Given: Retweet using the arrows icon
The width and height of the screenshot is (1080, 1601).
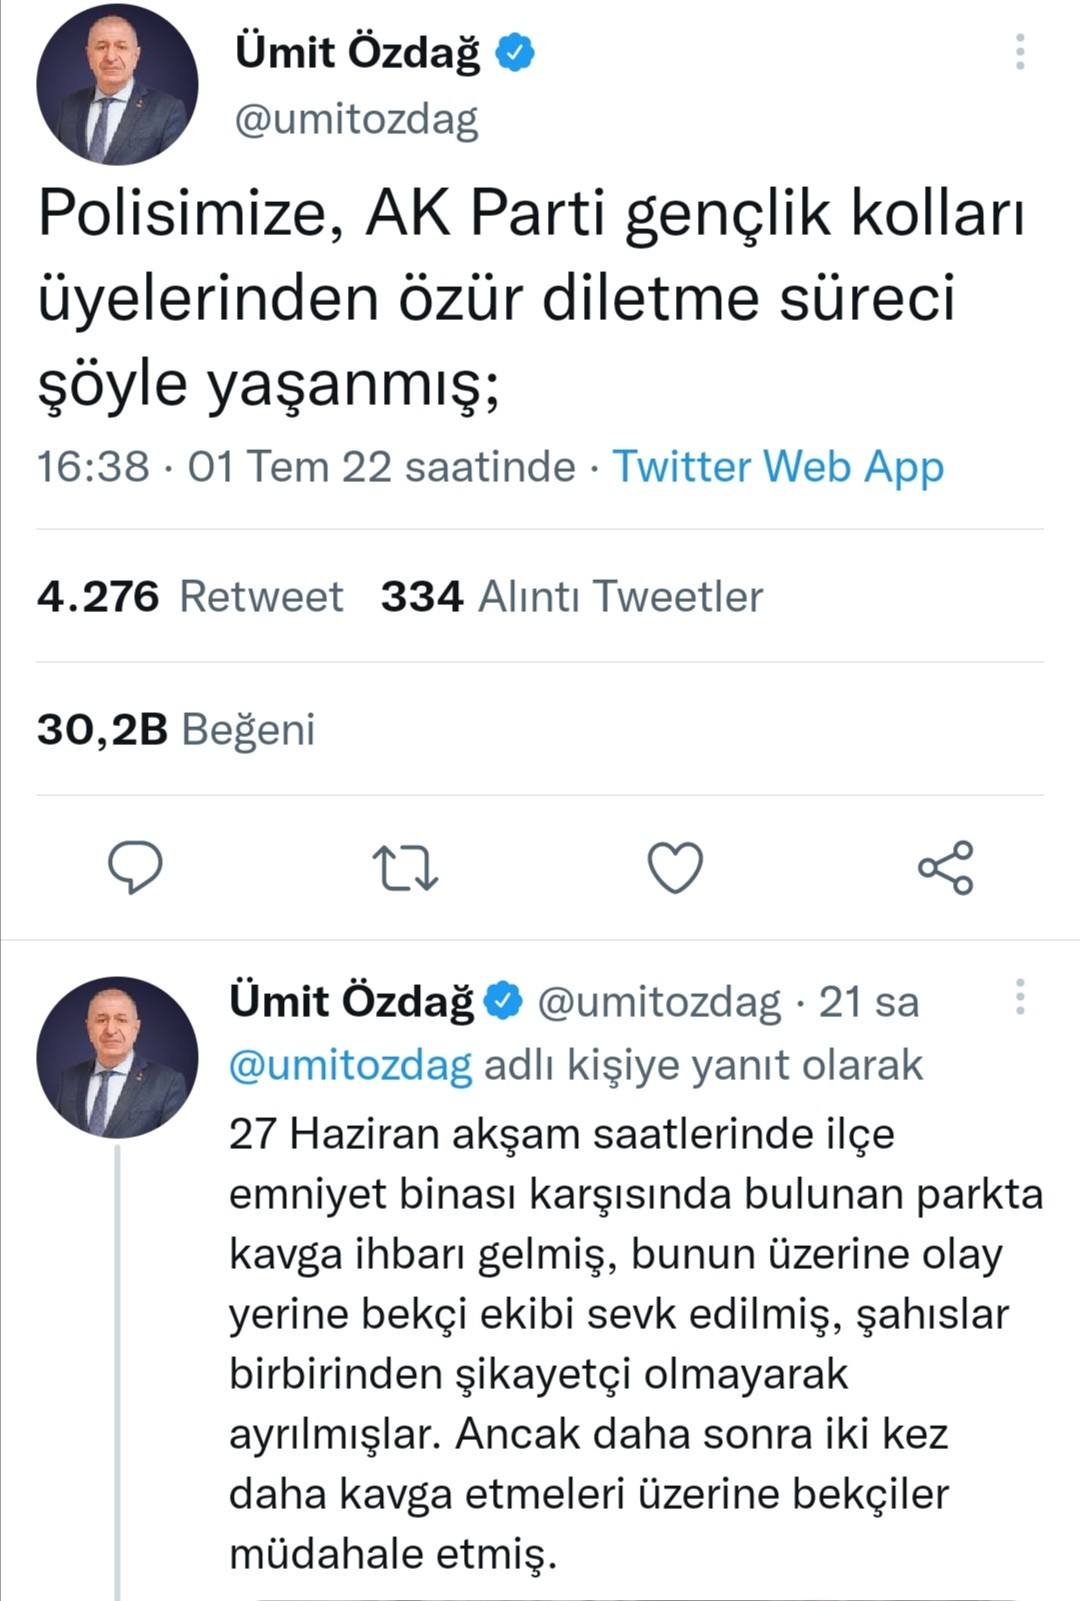Looking at the screenshot, I should pos(404,867).
